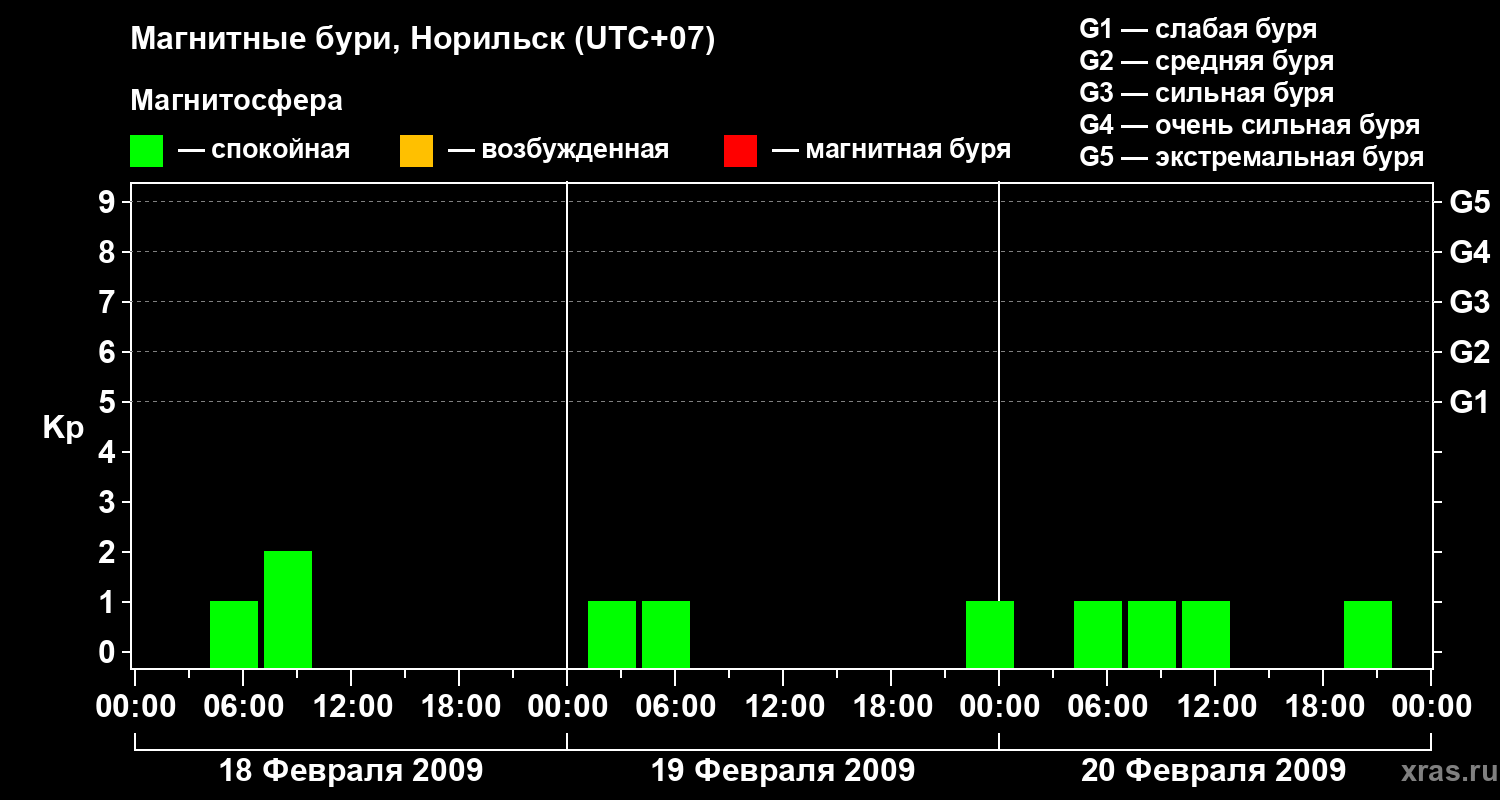Click the Kp axis value 5
Viewport: 1500px width, 800px height.
click(109, 402)
